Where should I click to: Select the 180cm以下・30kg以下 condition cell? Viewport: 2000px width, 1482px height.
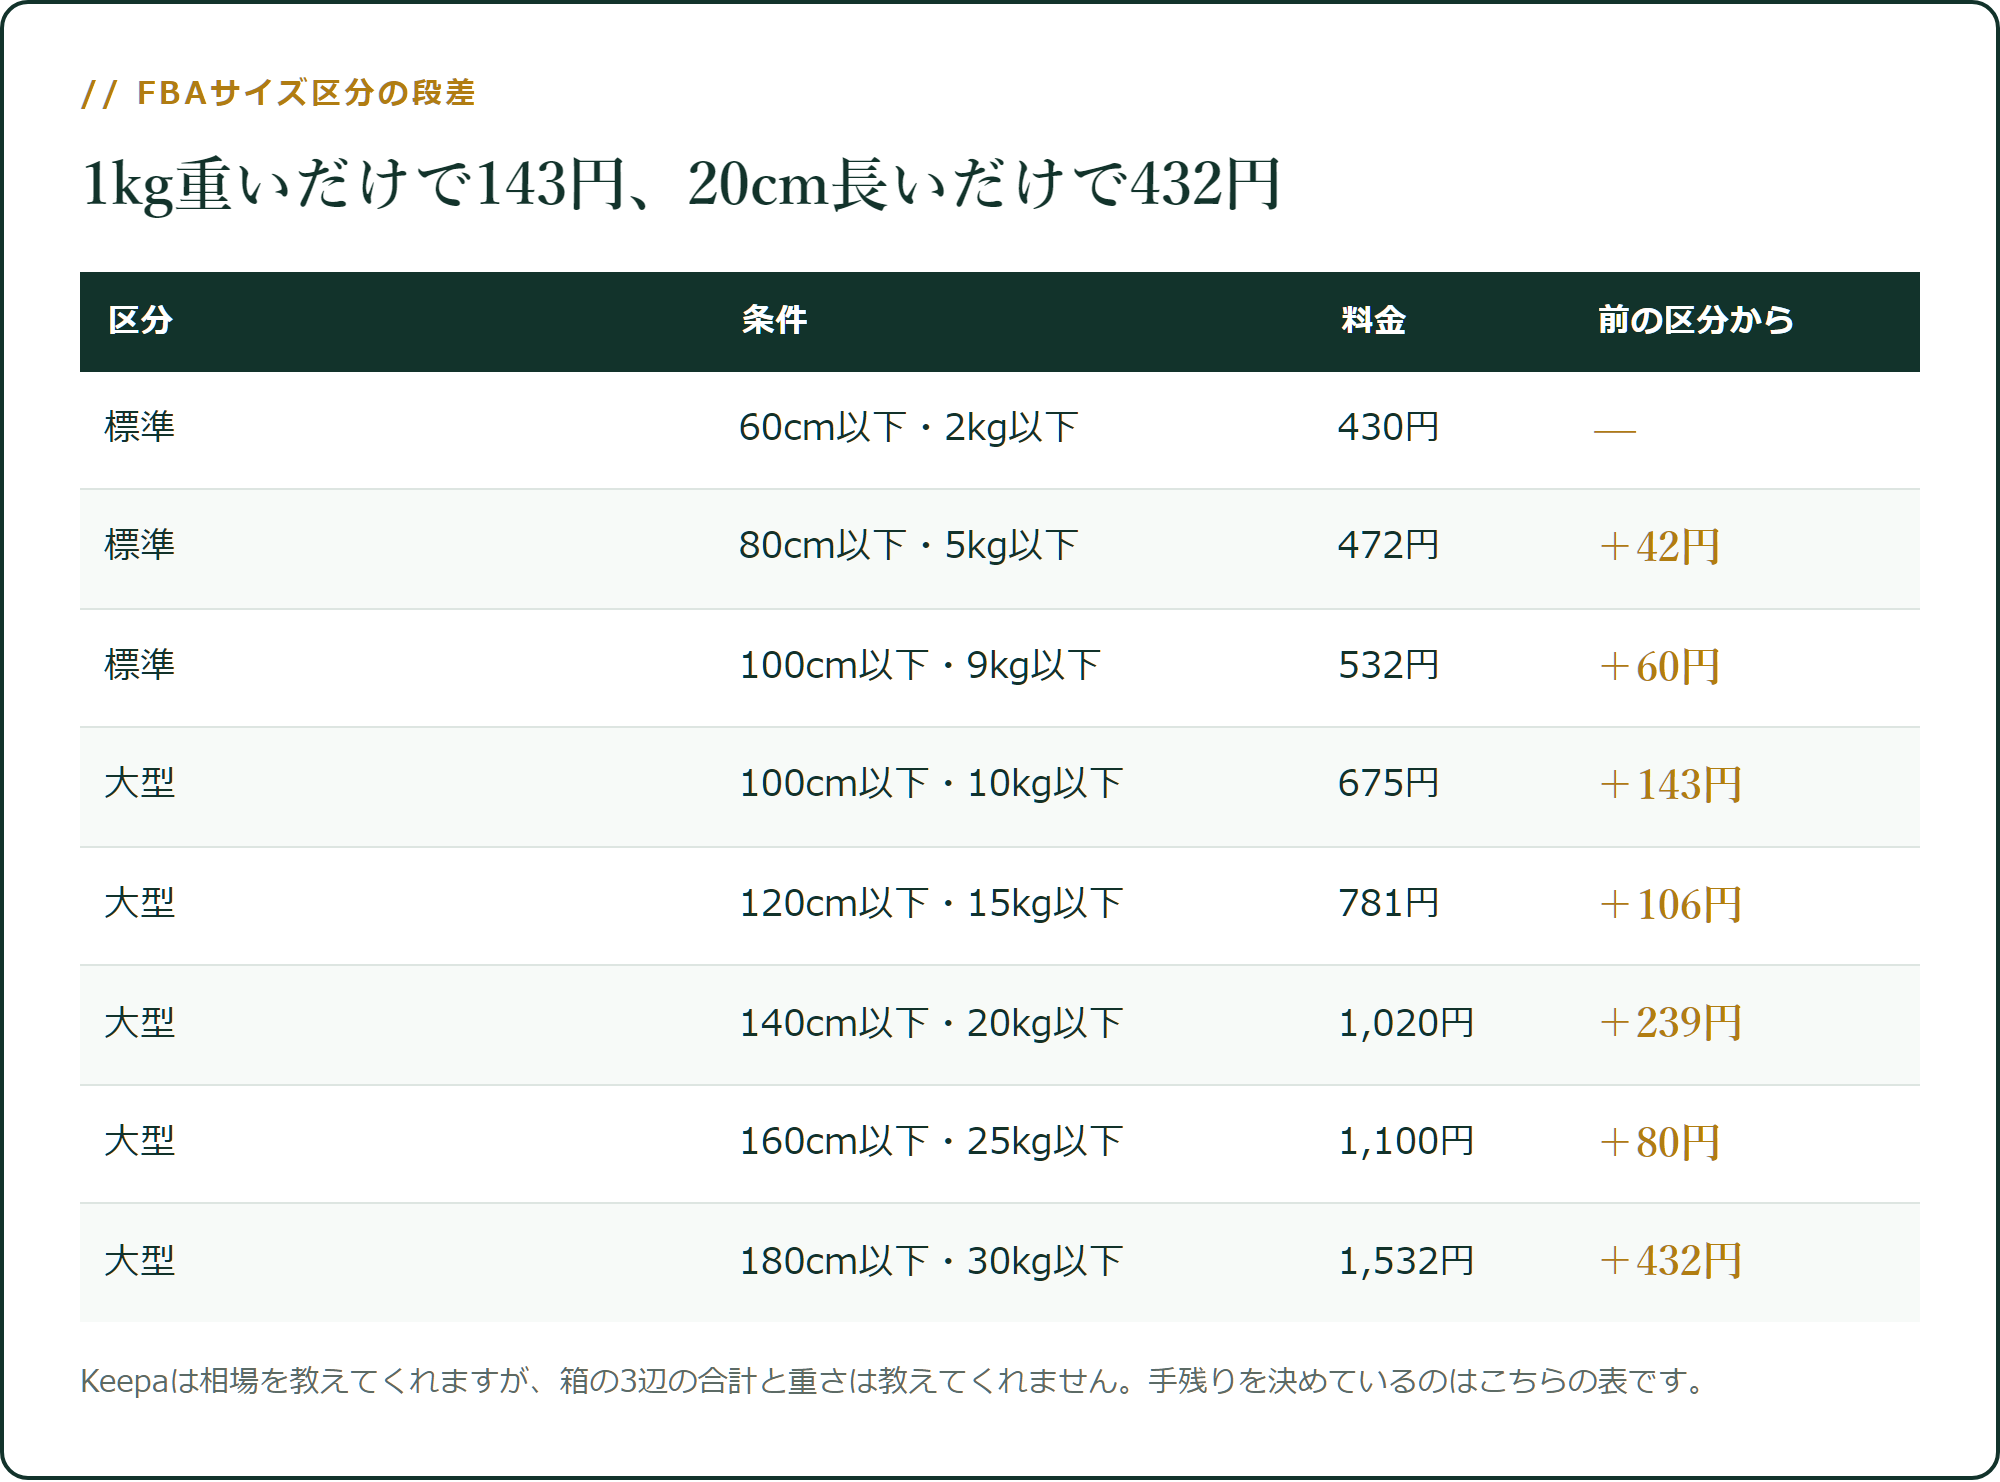click(x=931, y=1262)
